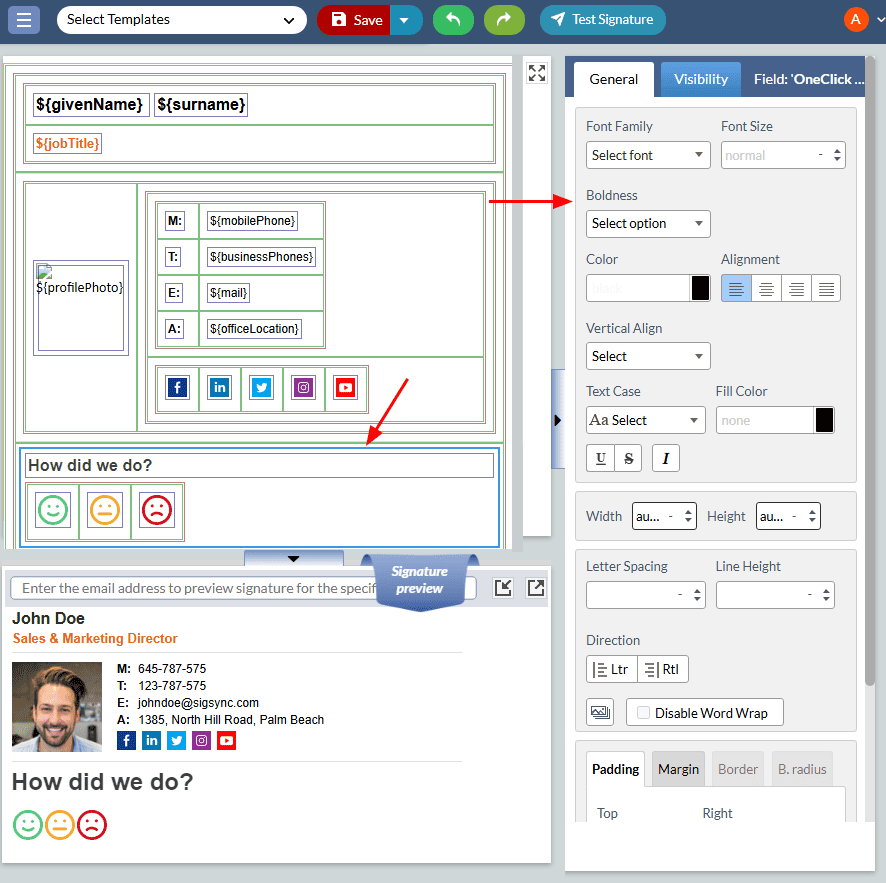Image resolution: width=886 pixels, height=883 pixels.
Task: Set direction to Ltr
Action: click(611, 669)
